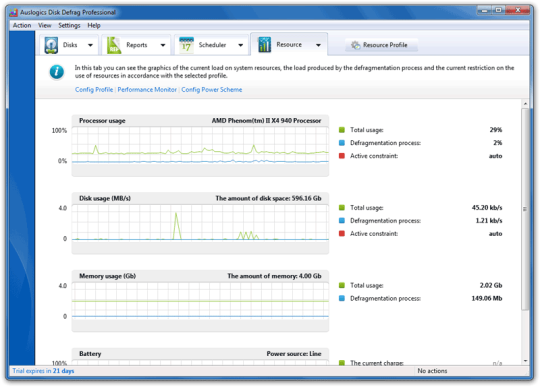The width and height of the screenshot is (540, 387).
Task: Click the Disks hard drive icon
Action: pyautogui.click(x=51, y=45)
